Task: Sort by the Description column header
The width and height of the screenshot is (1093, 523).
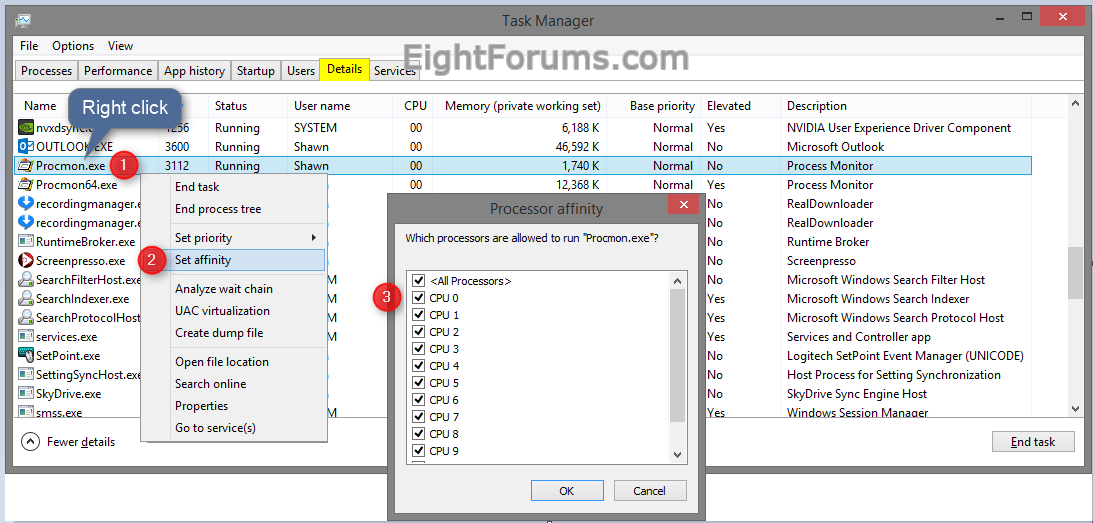Action: pyautogui.click(x=816, y=106)
